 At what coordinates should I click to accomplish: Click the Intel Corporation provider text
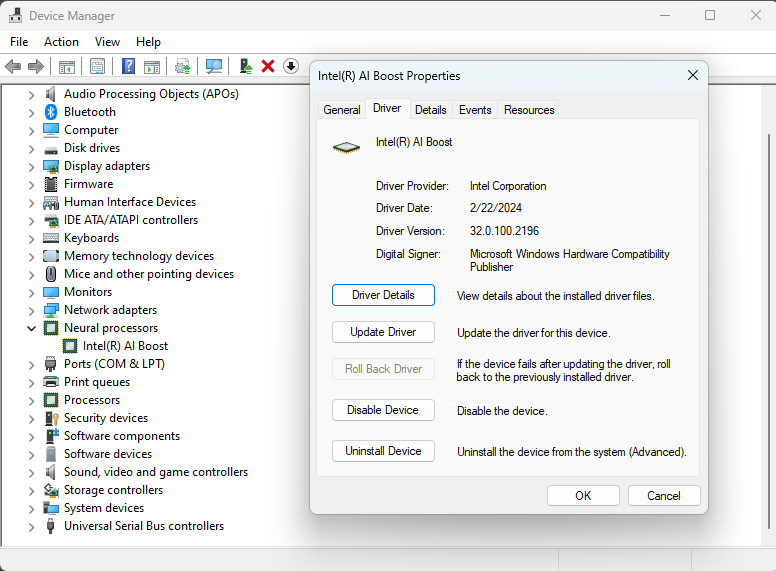pyautogui.click(x=508, y=186)
